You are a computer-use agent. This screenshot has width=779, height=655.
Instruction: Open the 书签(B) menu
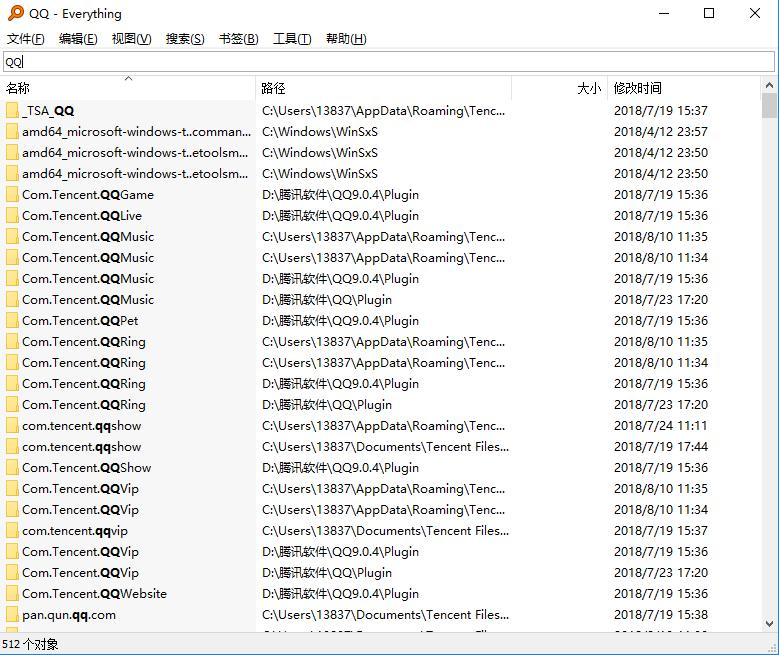pyautogui.click(x=238, y=39)
